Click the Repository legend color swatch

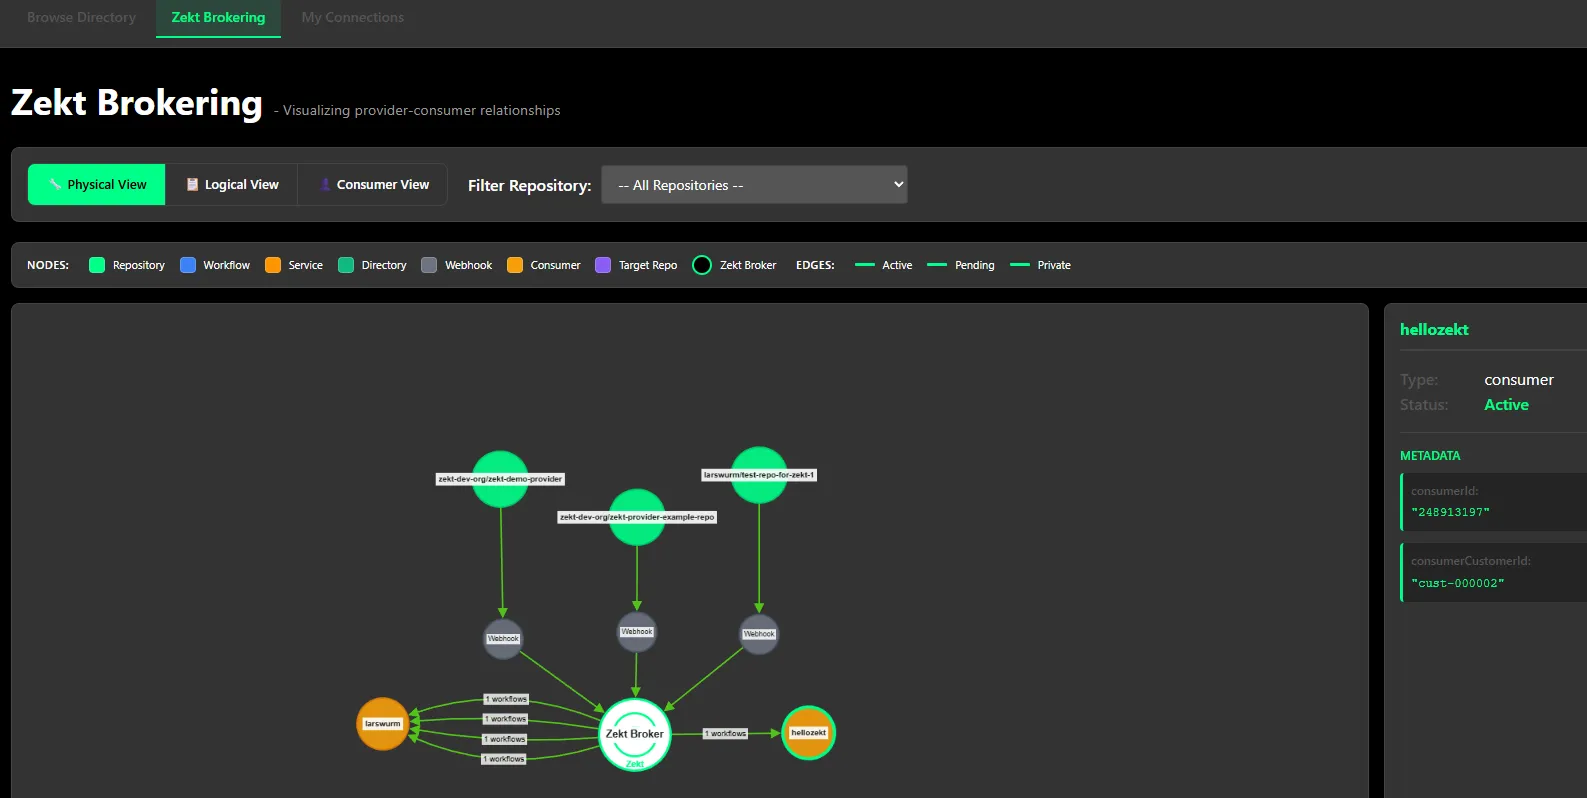tap(97, 265)
